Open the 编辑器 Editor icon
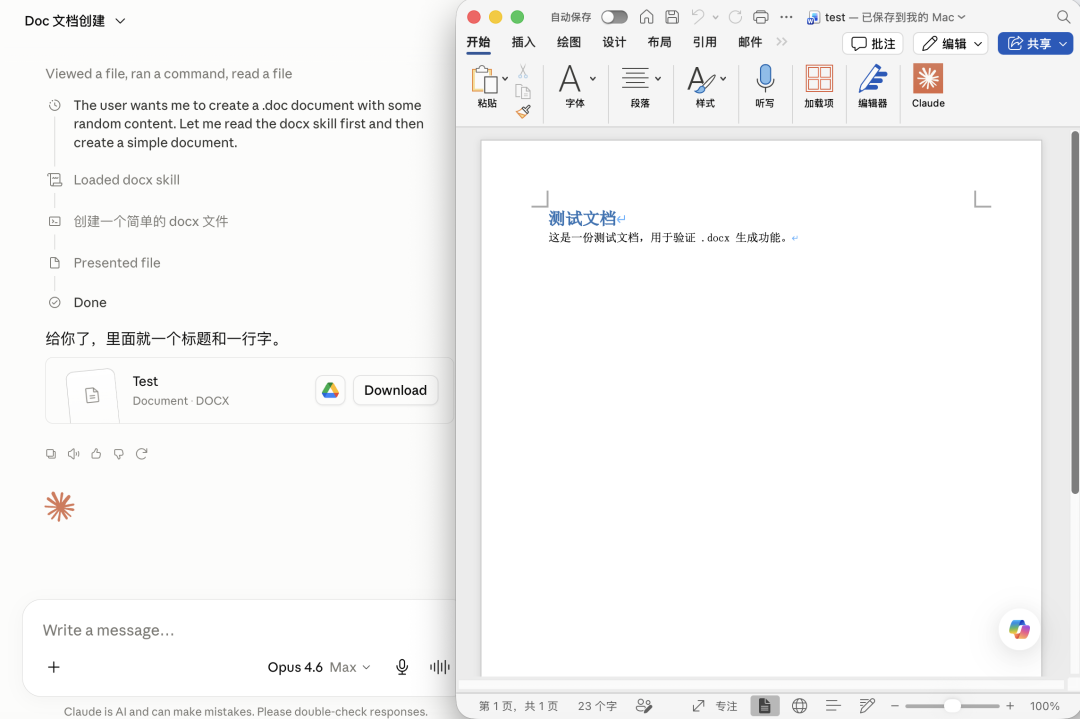Screen dimensions: 1080x719 click(x=873, y=85)
